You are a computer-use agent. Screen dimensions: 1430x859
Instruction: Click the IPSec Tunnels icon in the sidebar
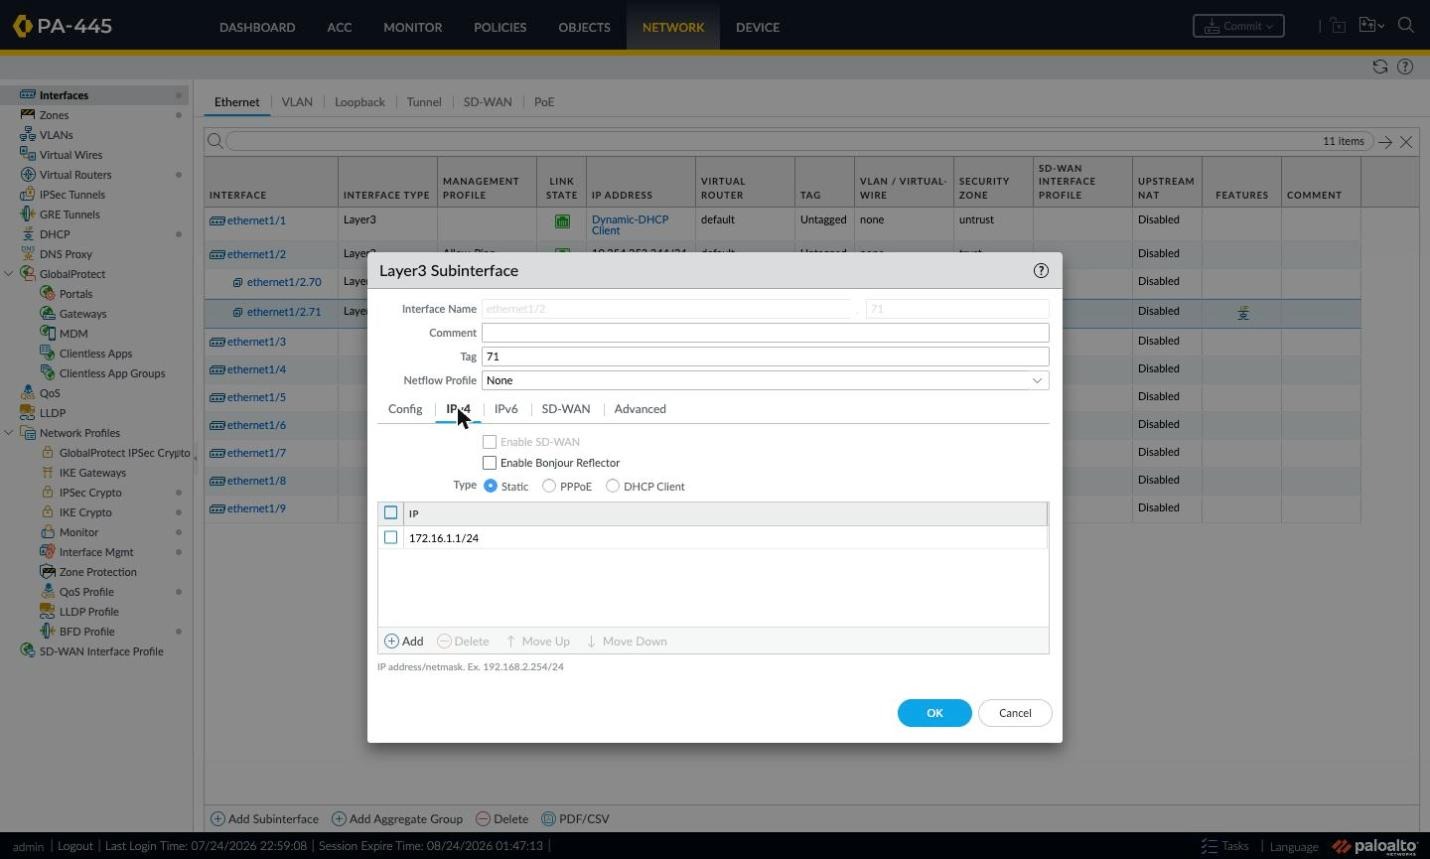(x=28, y=194)
